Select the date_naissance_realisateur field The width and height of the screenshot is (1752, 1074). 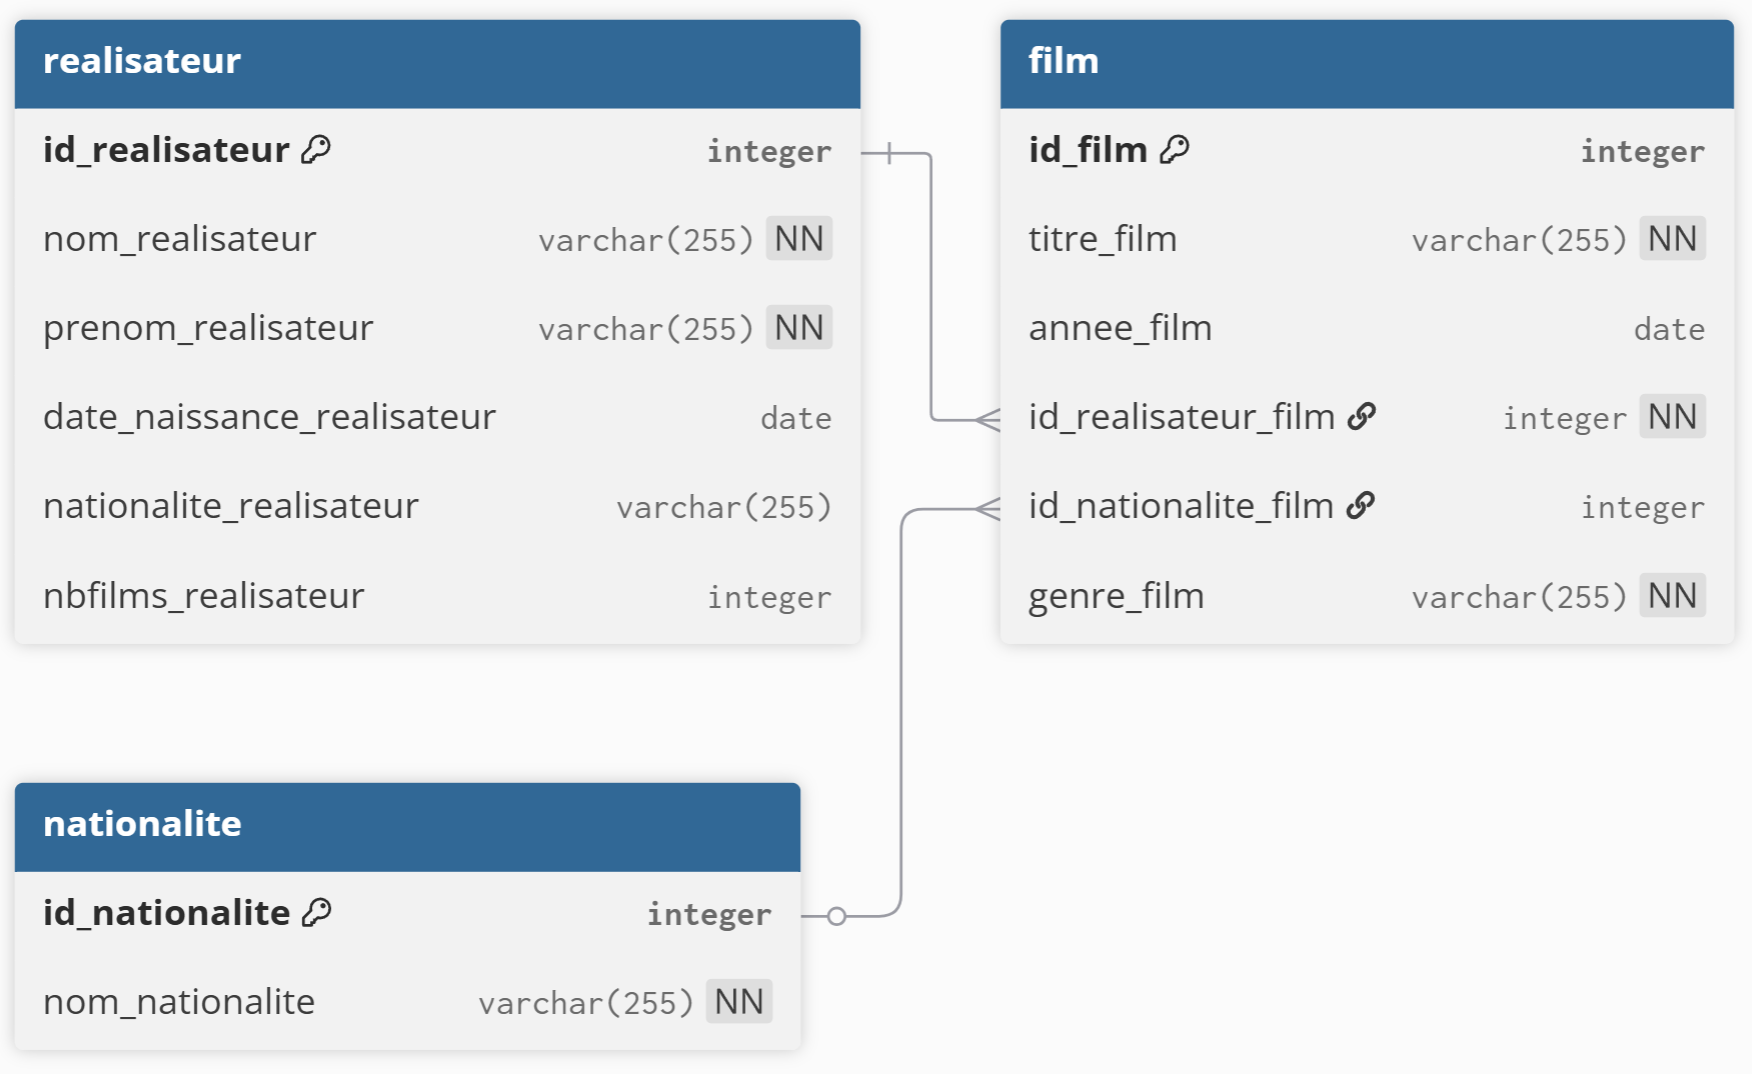[269, 417]
